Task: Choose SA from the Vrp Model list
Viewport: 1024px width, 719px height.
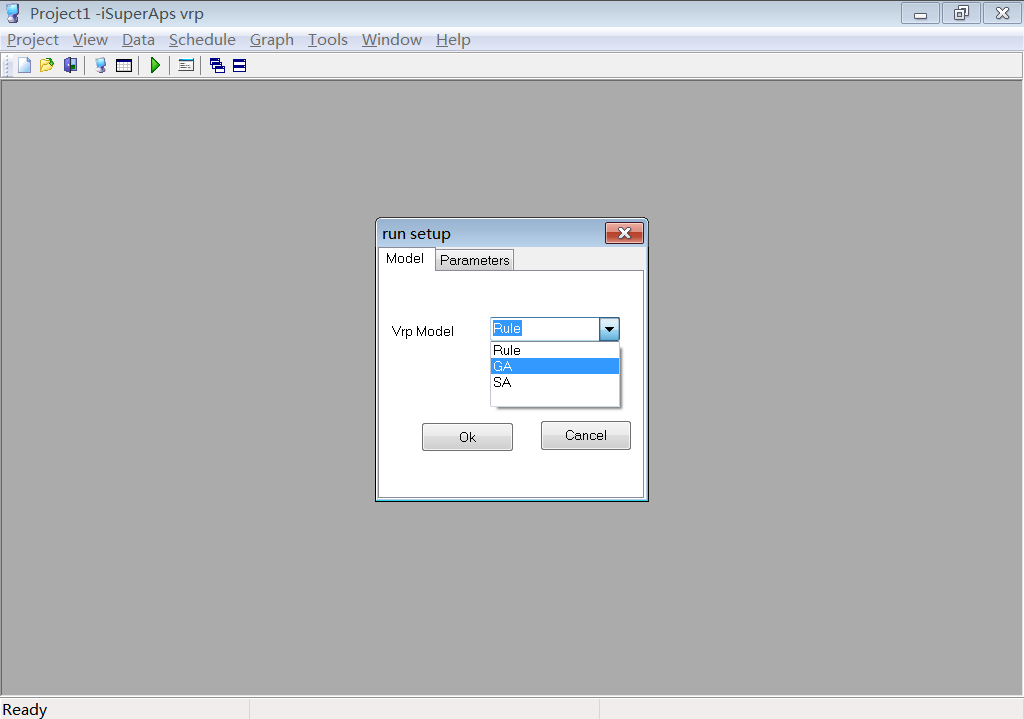Action: point(555,382)
